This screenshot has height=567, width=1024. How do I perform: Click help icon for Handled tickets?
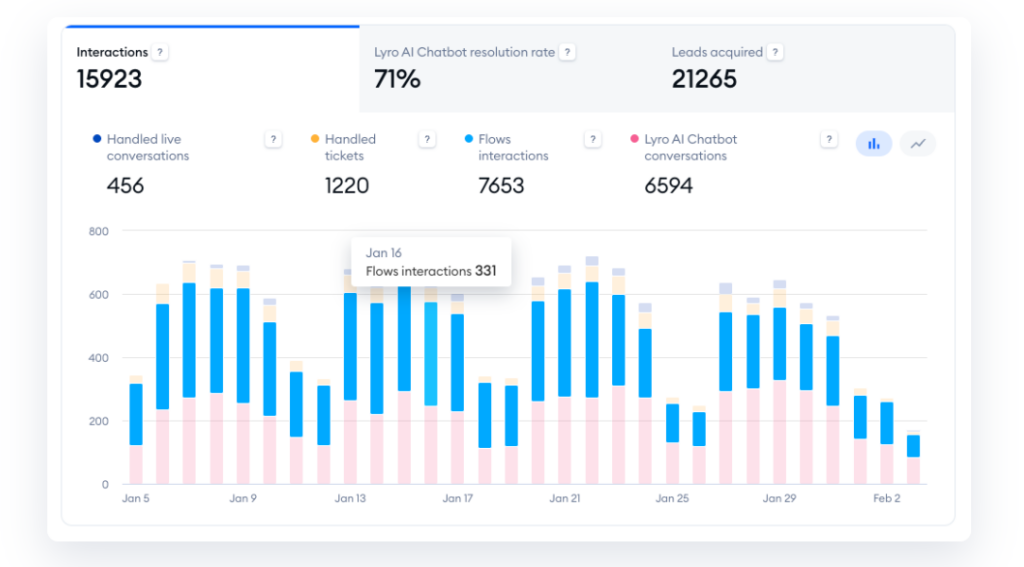coord(427,139)
